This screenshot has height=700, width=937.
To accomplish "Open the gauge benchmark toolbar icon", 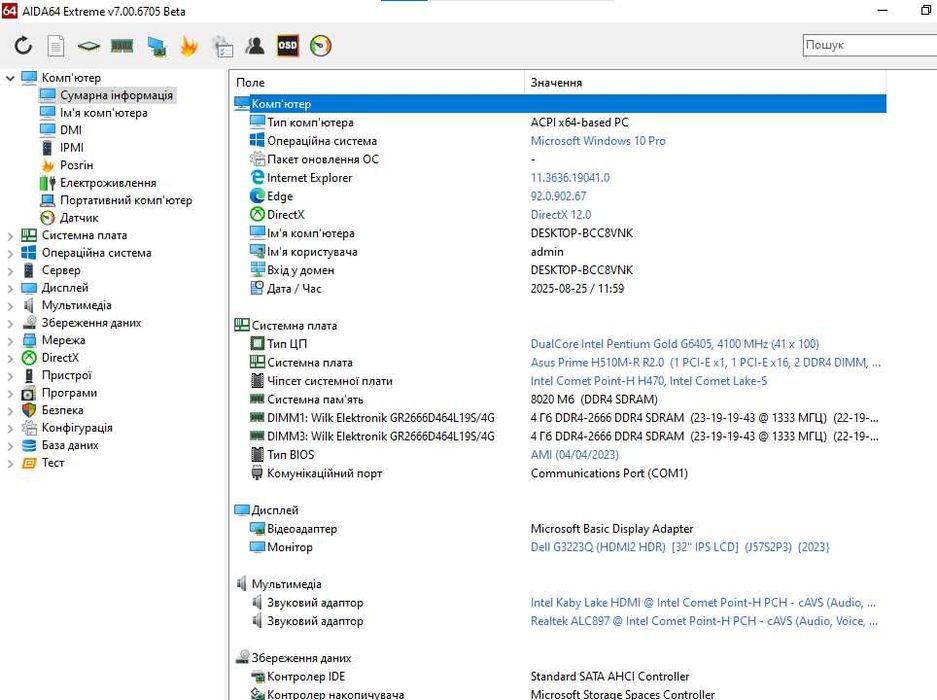I will 321,45.
